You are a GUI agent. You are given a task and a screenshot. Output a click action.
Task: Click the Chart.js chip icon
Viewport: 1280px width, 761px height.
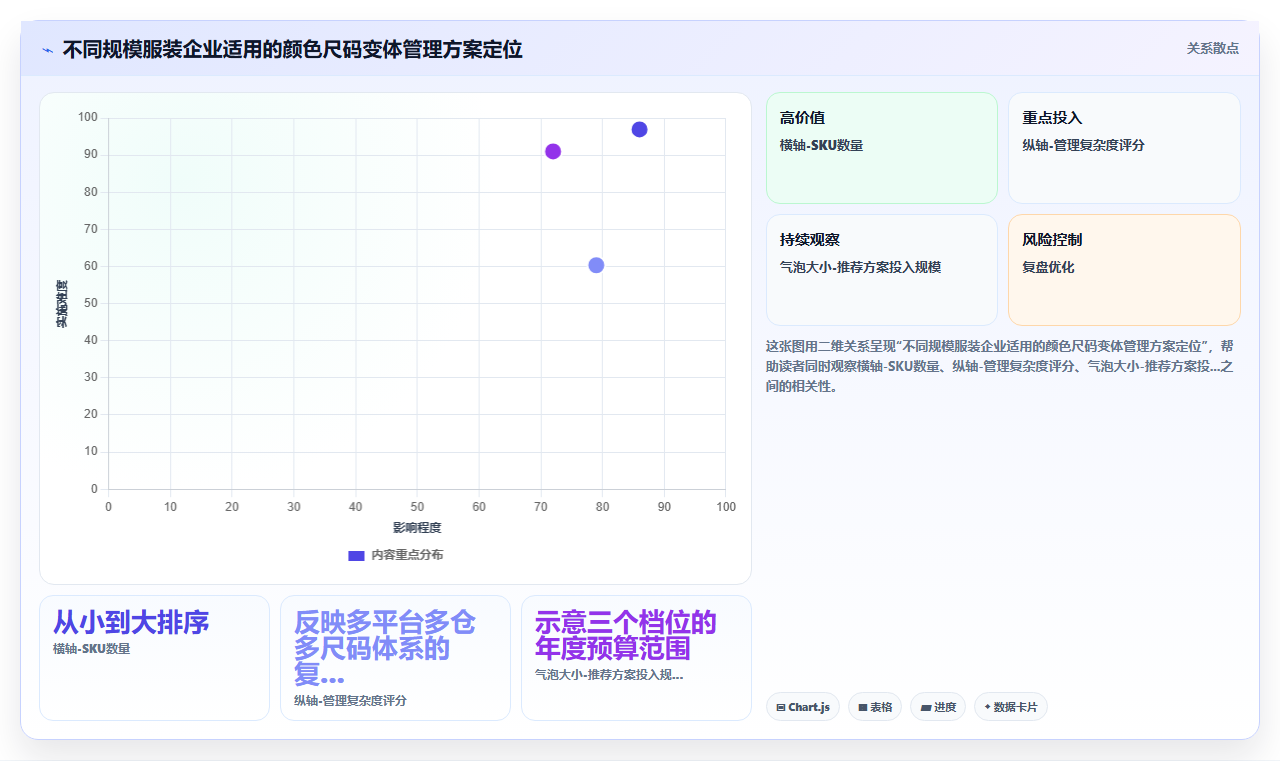click(x=781, y=708)
